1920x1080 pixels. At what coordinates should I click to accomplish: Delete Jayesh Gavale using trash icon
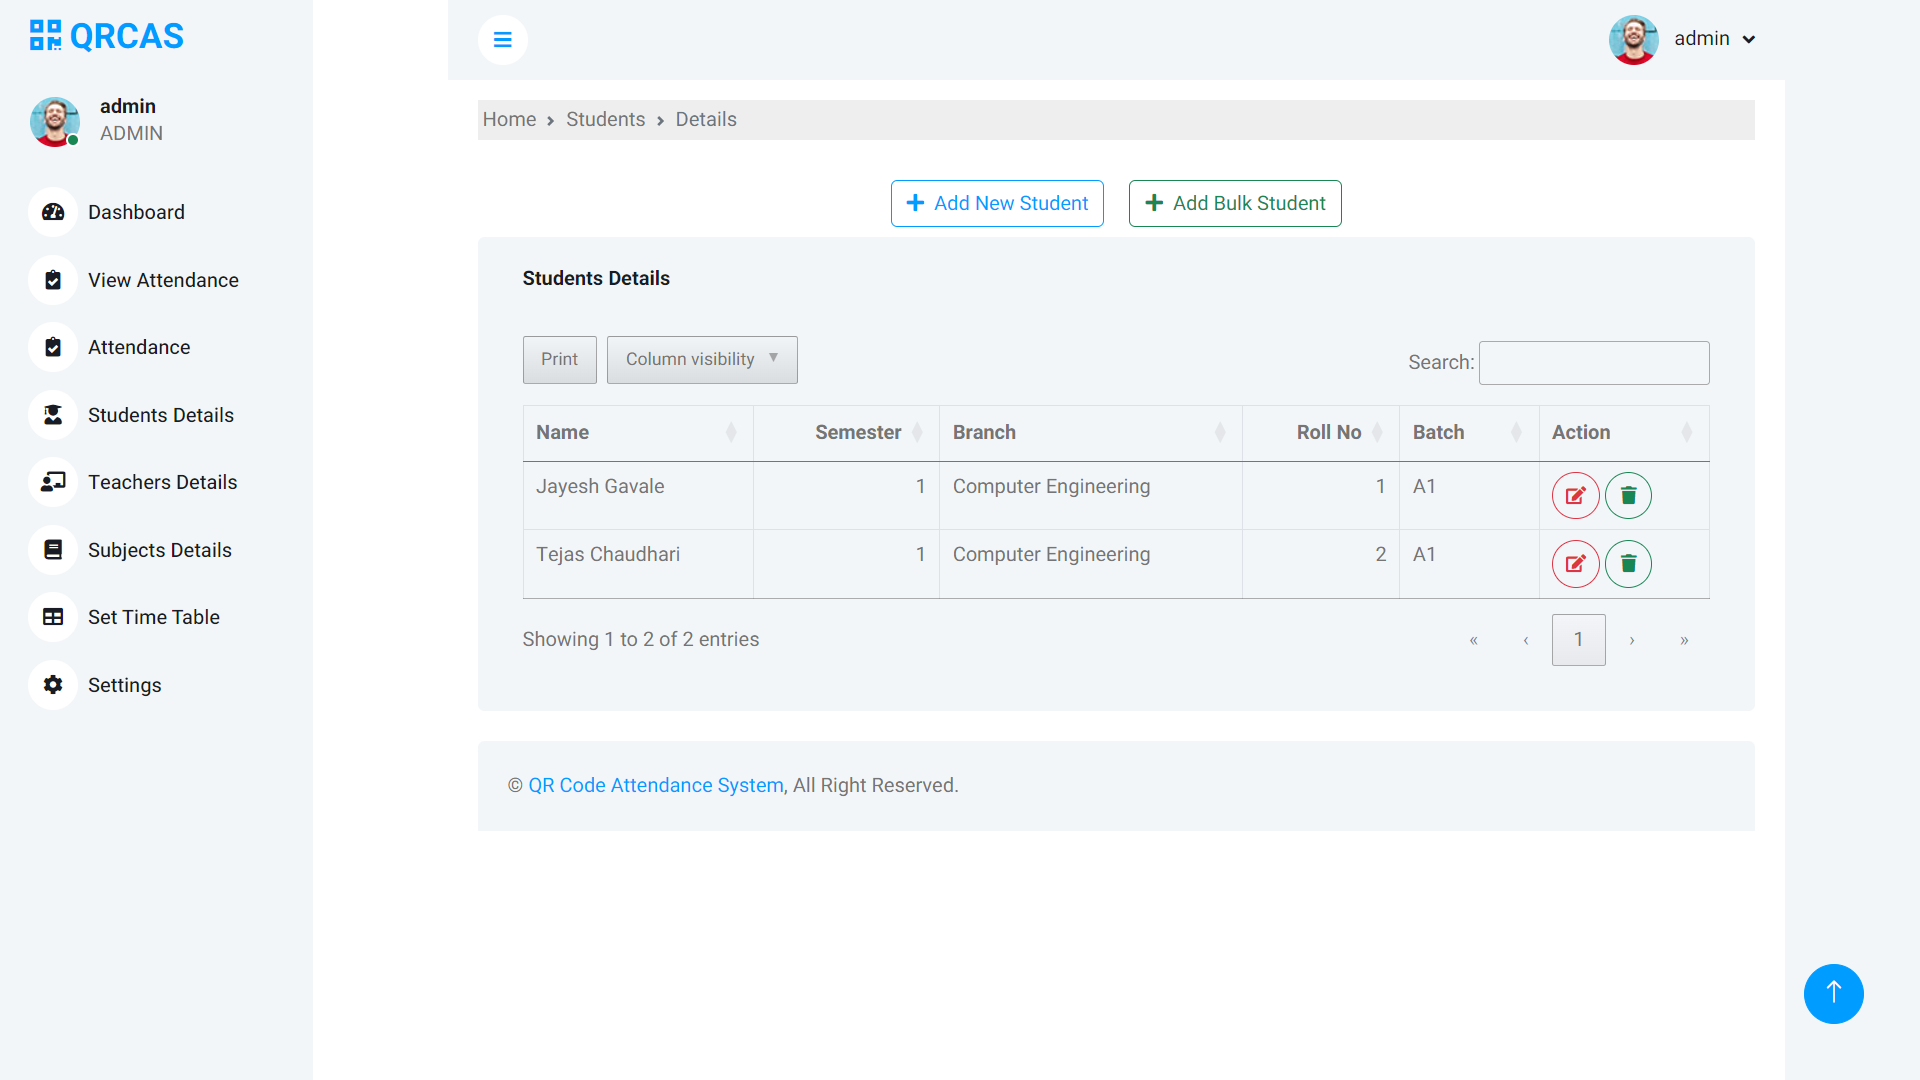[1628, 496]
